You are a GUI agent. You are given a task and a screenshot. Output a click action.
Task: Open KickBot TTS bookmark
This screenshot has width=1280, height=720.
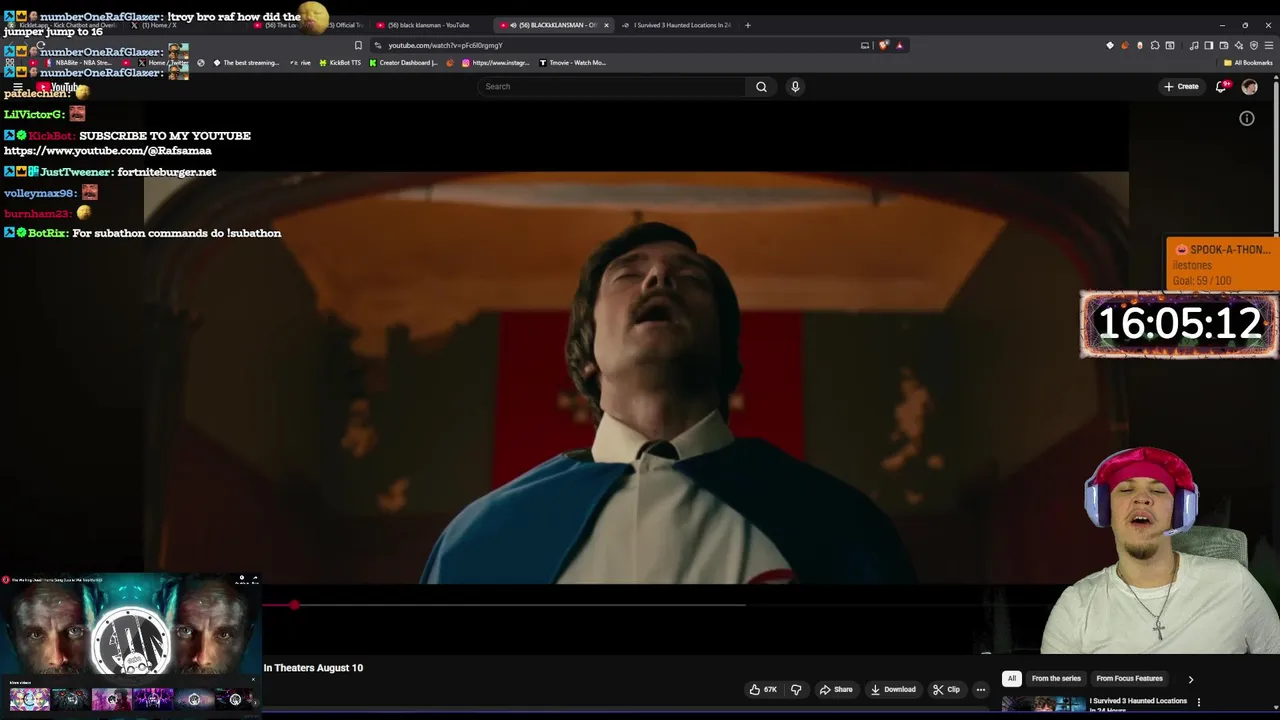pos(339,63)
